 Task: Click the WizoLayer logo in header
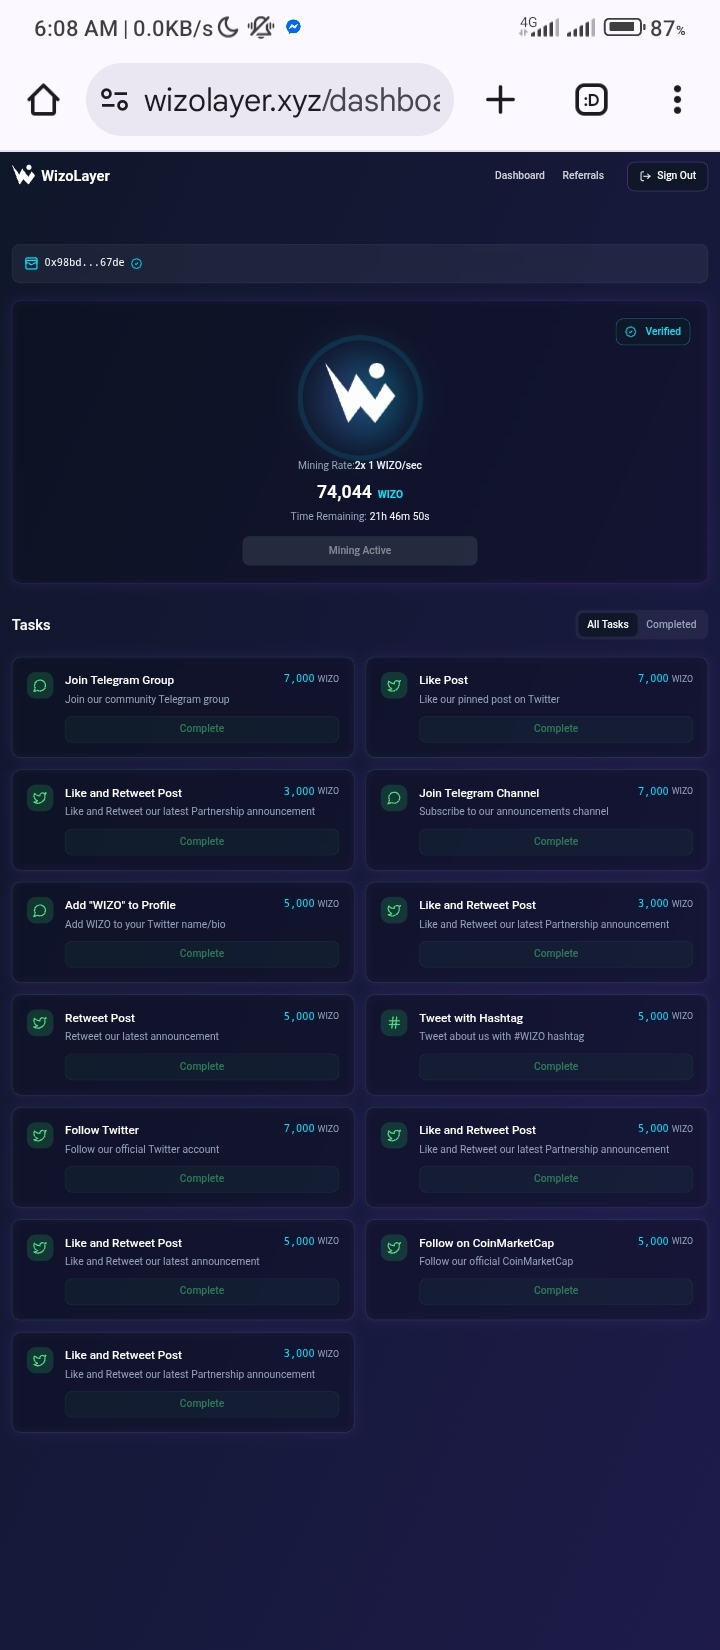[x=61, y=175]
